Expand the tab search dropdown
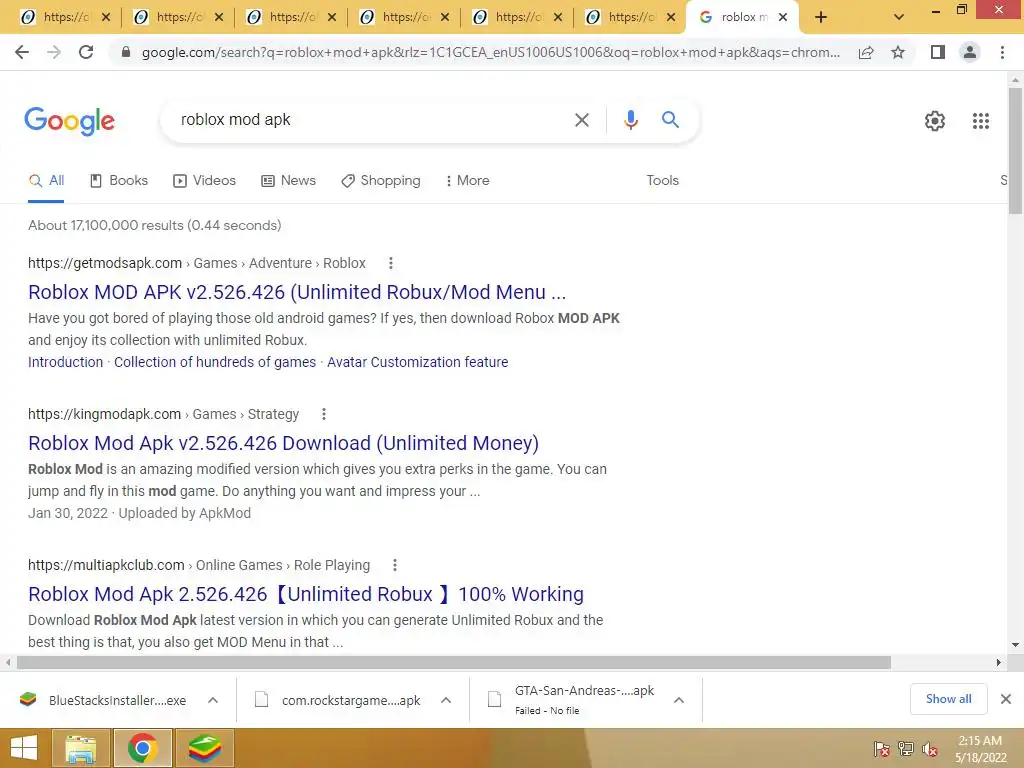1024x768 pixels. (899, 18)
